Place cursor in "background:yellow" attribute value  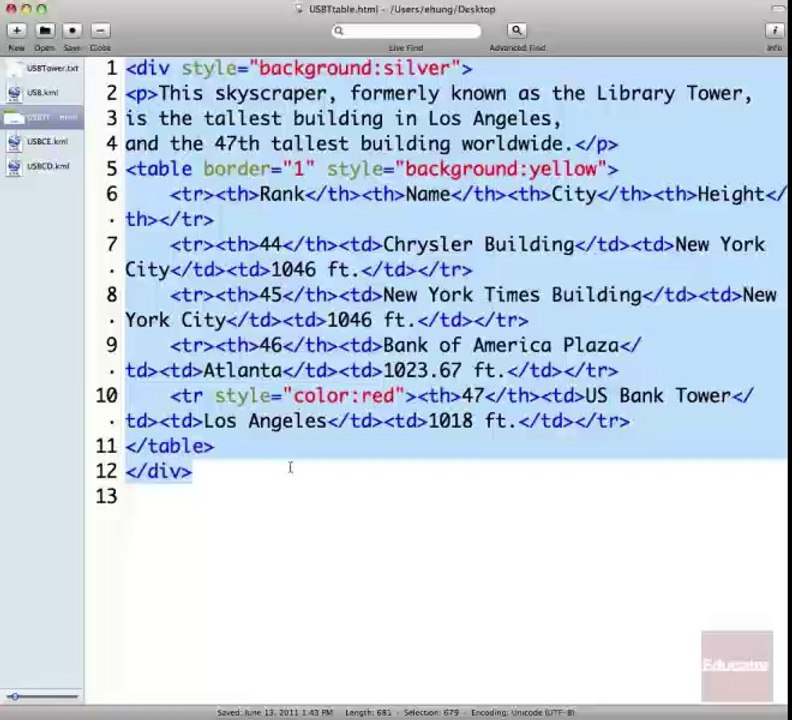501,169
